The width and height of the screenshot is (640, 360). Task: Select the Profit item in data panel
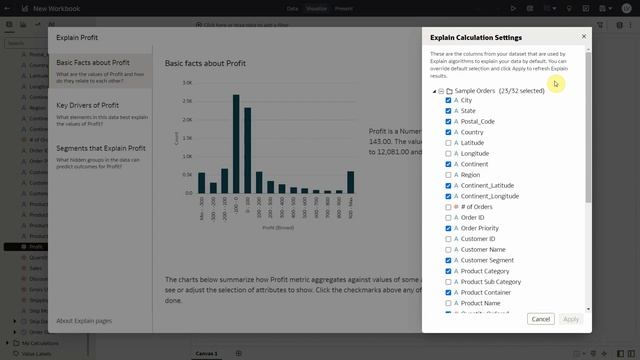pyautogui.click(x=26, y=247)
